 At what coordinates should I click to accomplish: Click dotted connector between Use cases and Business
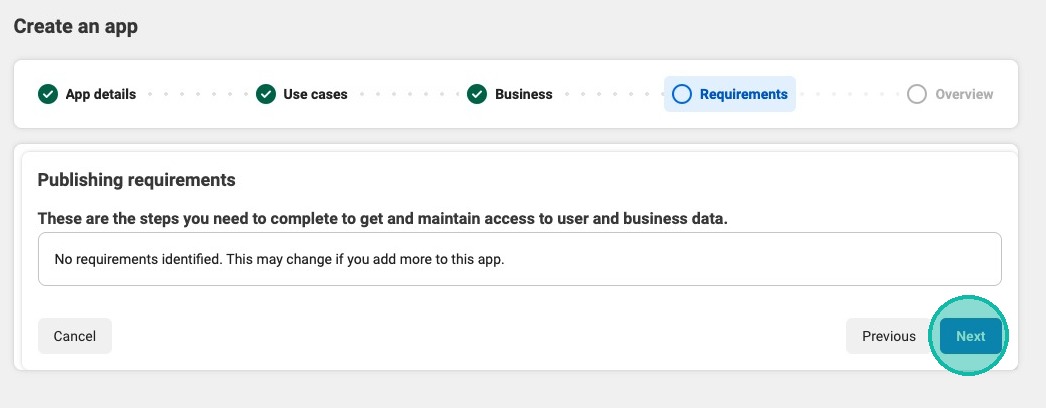(x=407, y=95)
